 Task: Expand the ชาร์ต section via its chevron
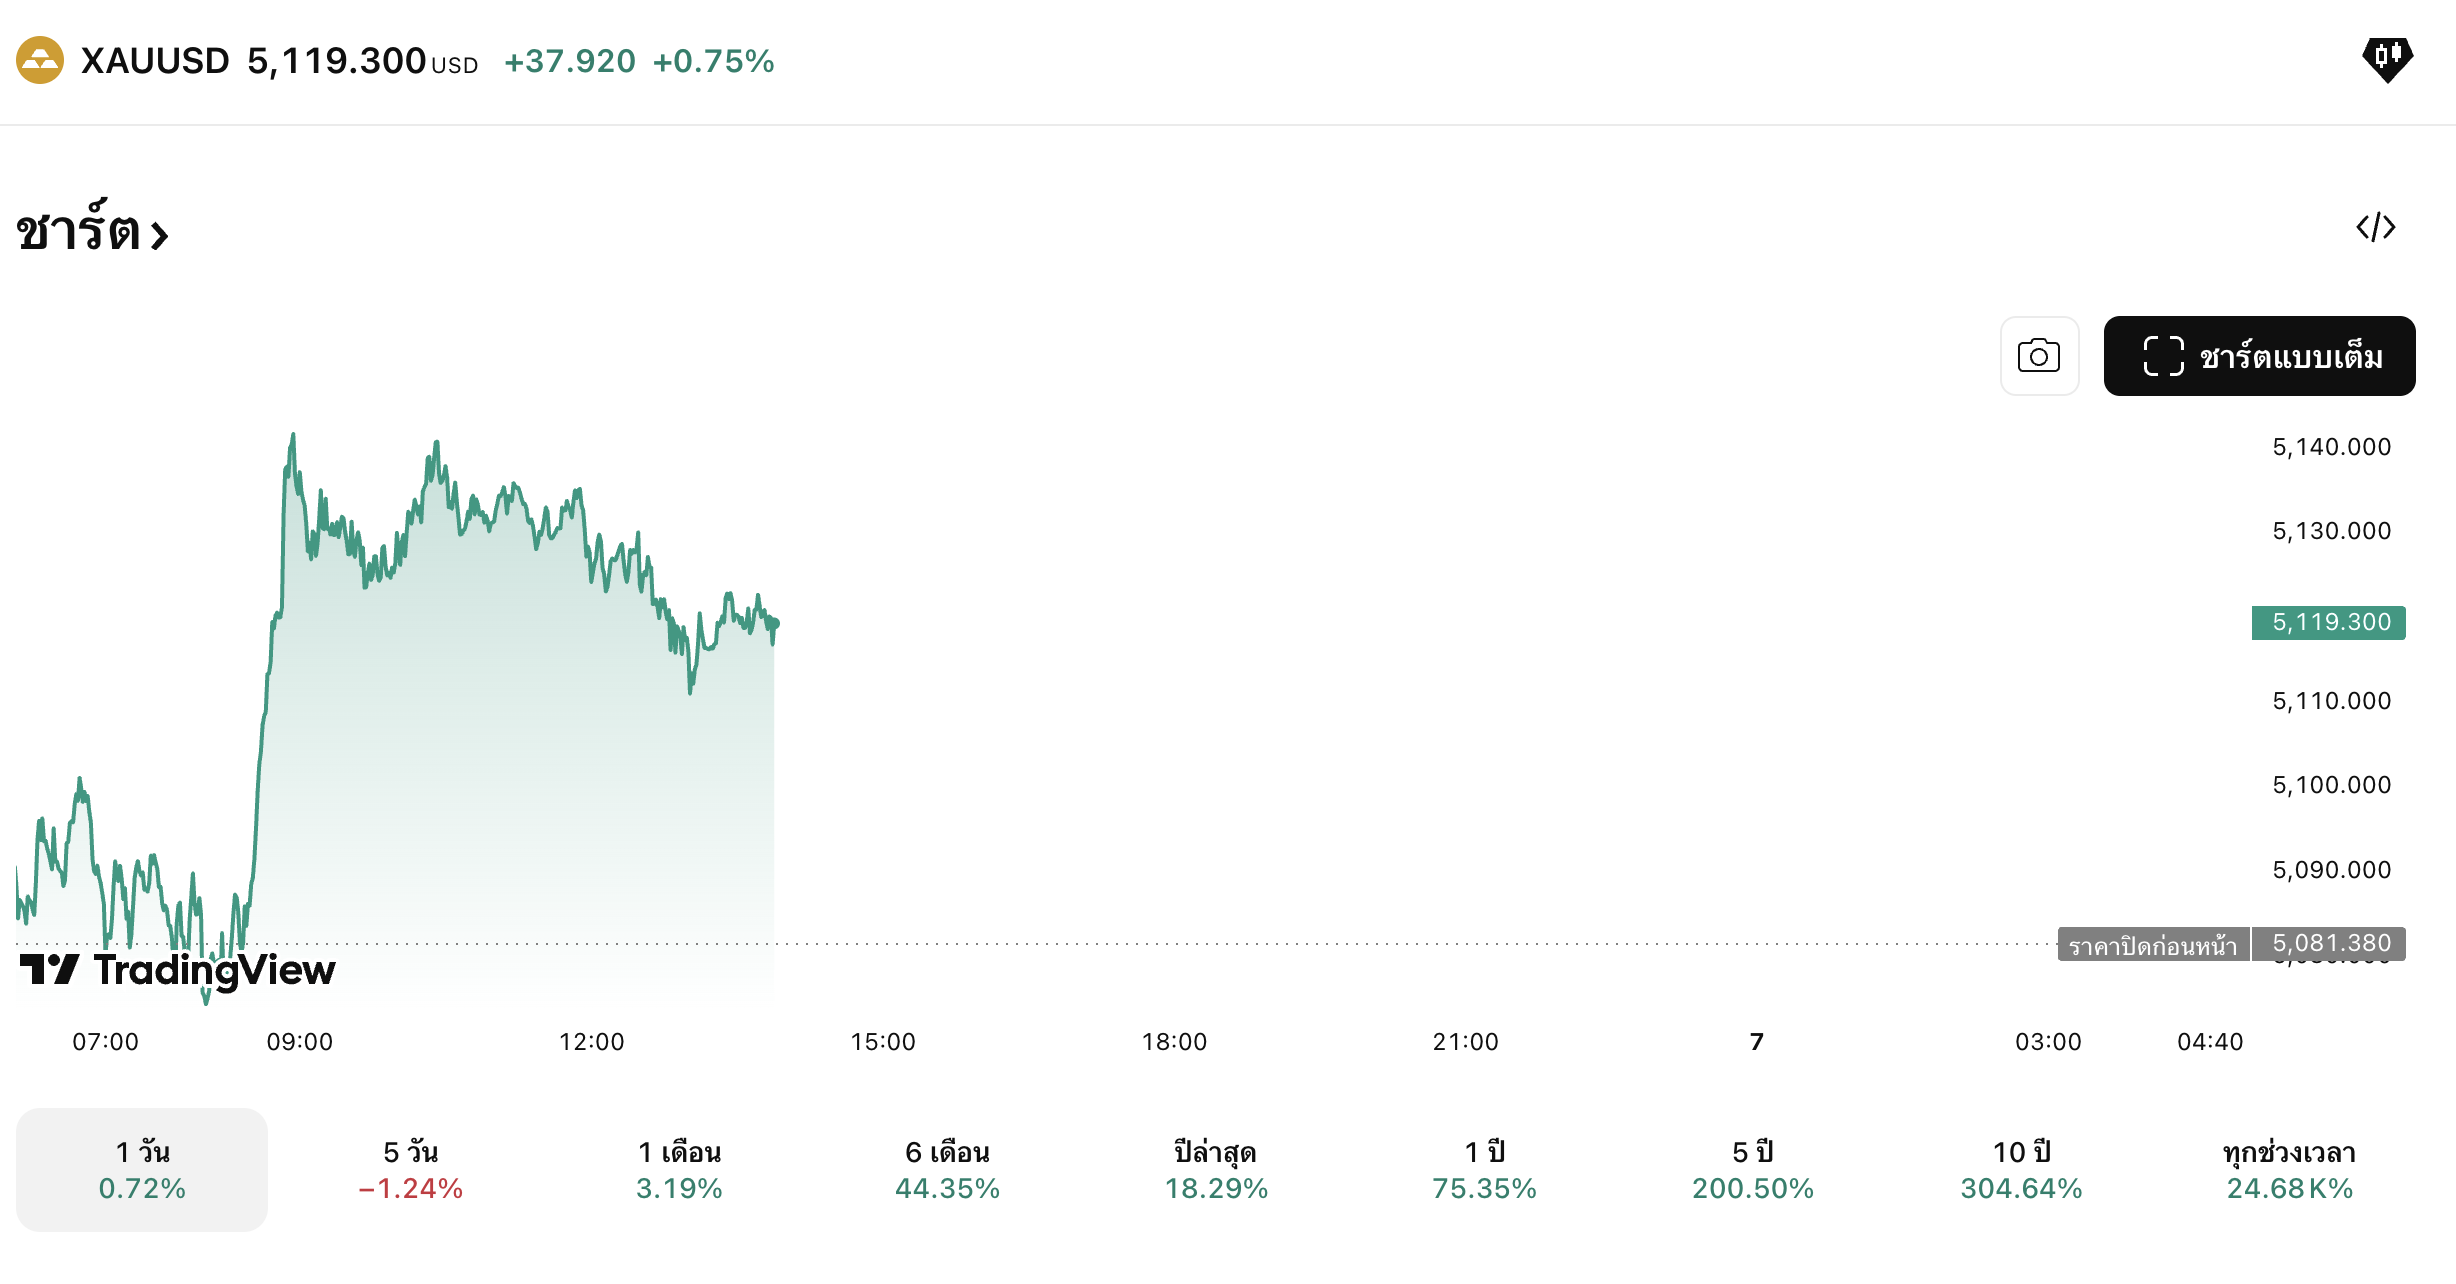coord(159,235)
